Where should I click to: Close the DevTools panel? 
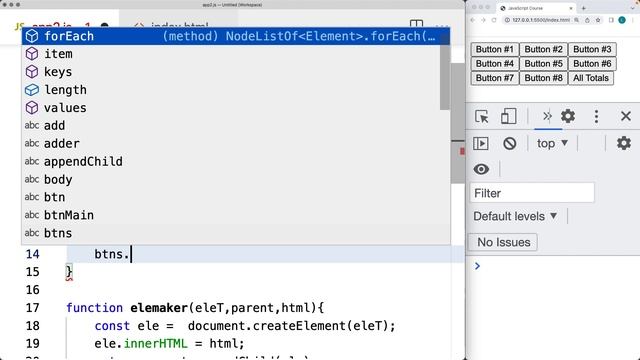click(626, 116)
